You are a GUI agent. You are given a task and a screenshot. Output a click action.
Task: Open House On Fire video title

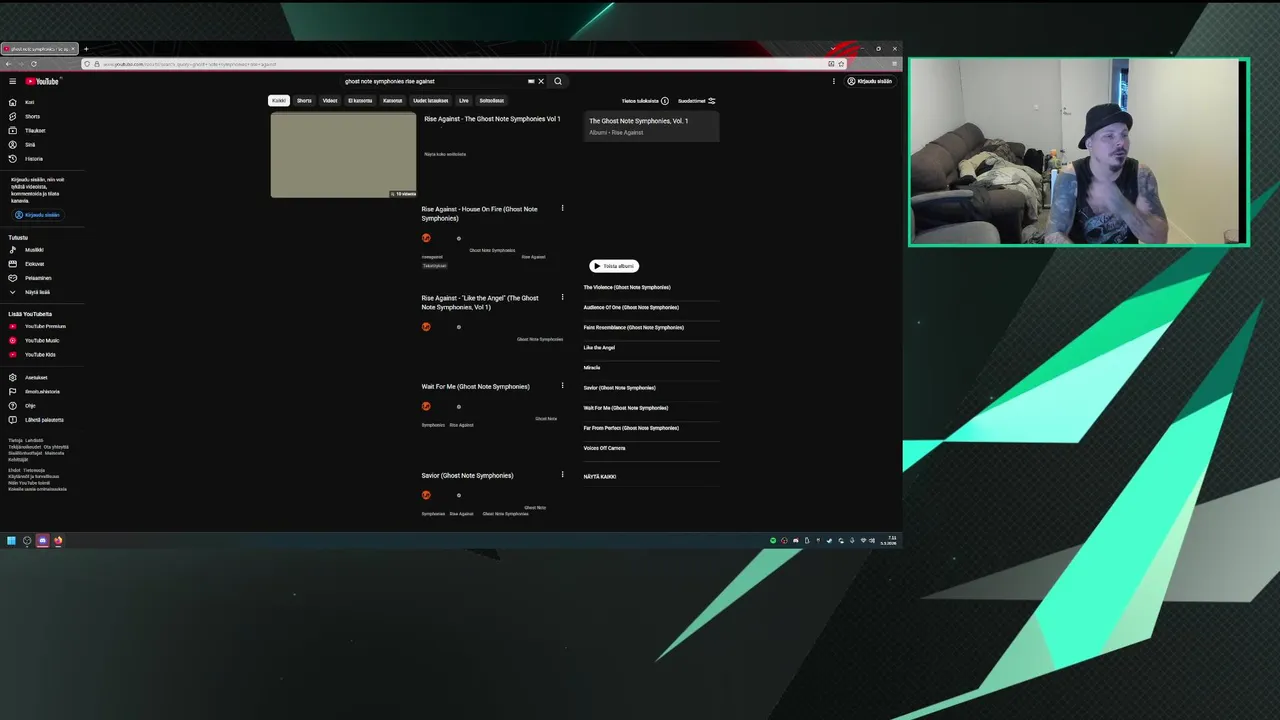pos(479,213)
